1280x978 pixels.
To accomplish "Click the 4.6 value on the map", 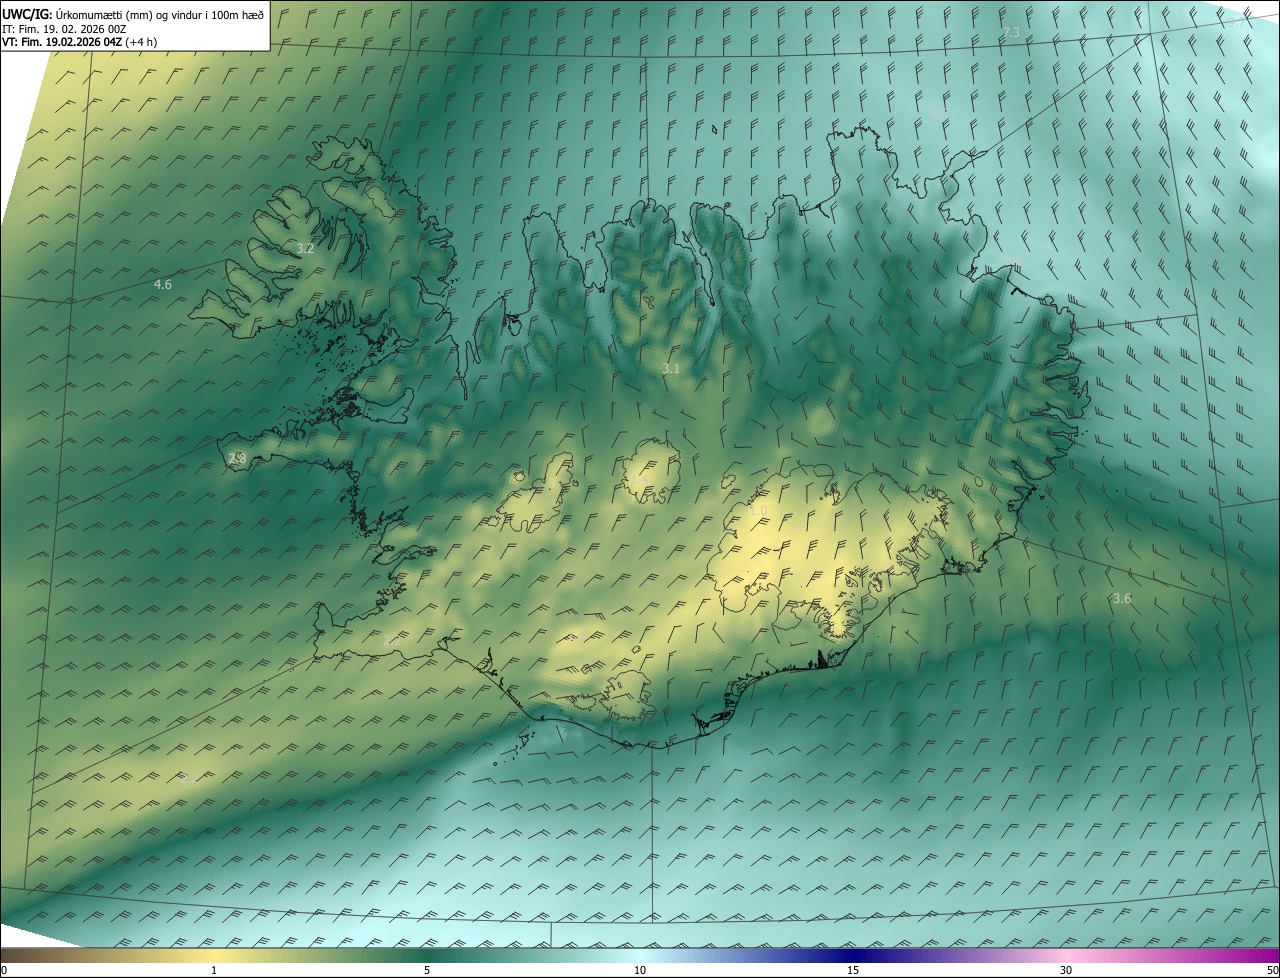I will coord(163,285).
